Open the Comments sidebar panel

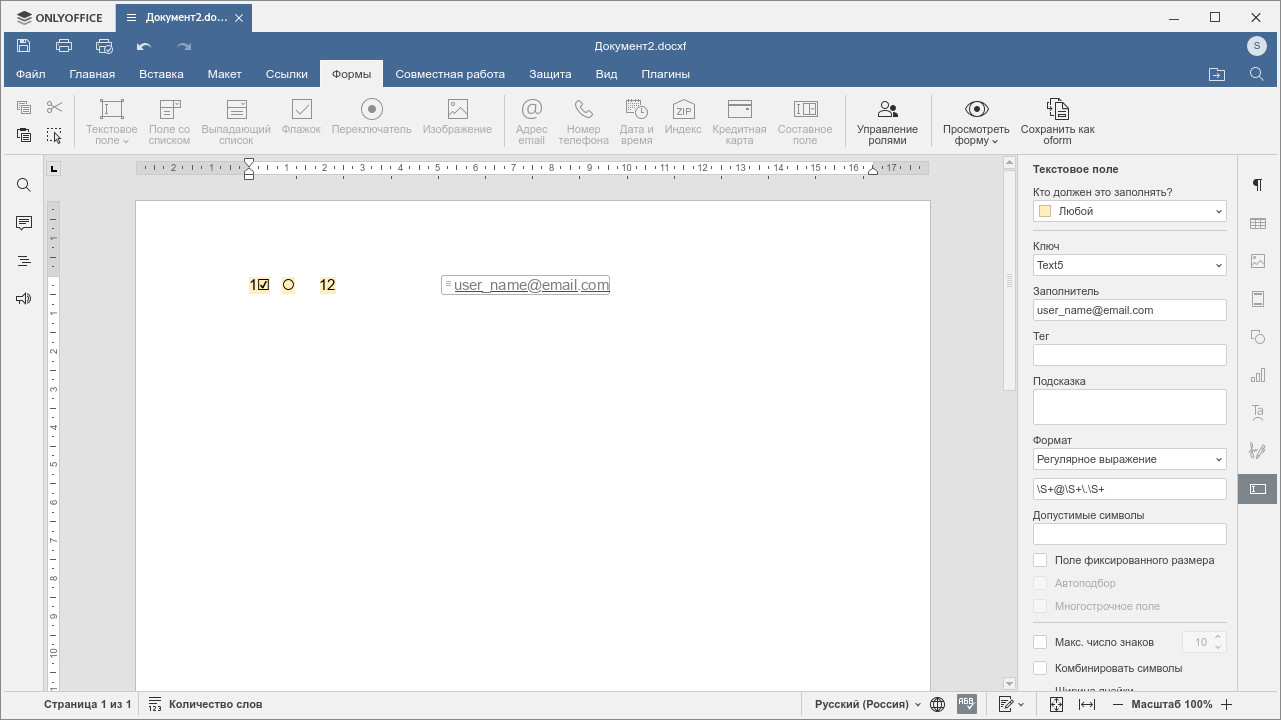point(24,223)
